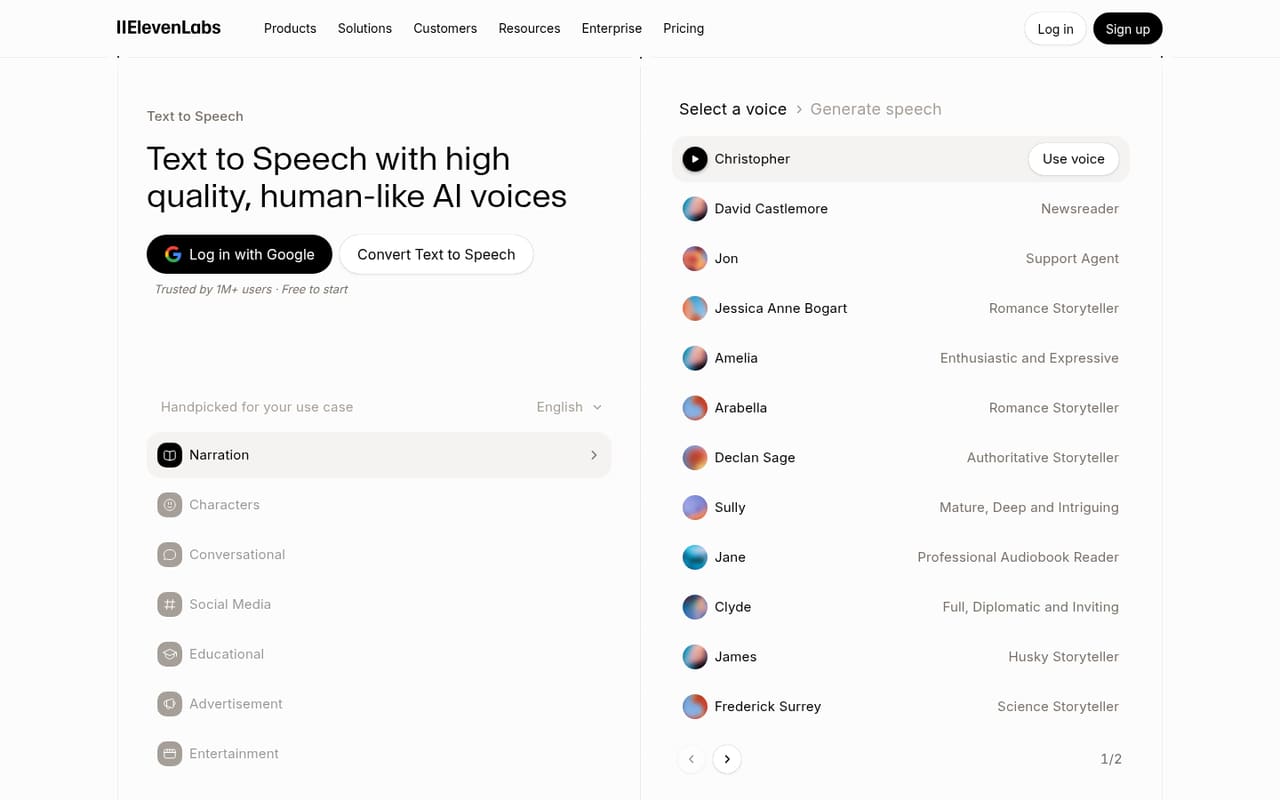Expand the Narration row chevron
Viewport: 1280px width, 800px height.
(594, 455)
